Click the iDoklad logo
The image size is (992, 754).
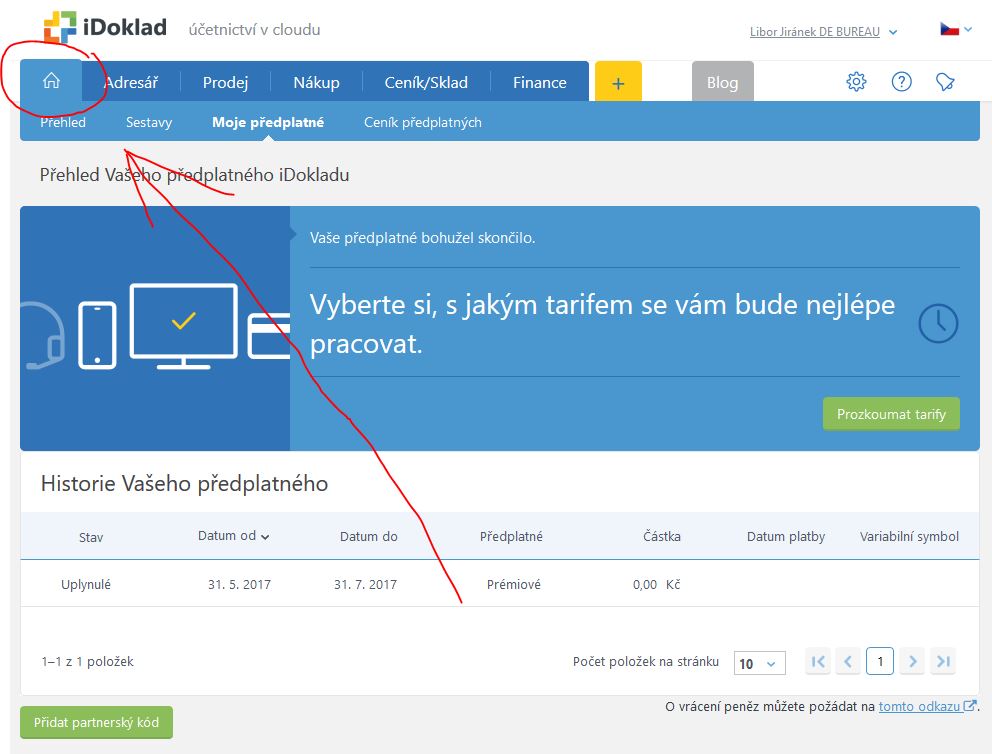point(106,29)
